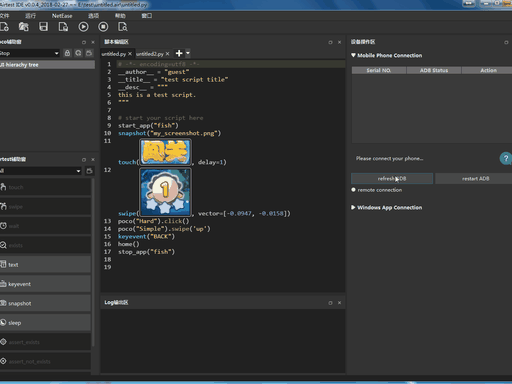Open the log report viewer toolbar icon

tap(123, 27)
